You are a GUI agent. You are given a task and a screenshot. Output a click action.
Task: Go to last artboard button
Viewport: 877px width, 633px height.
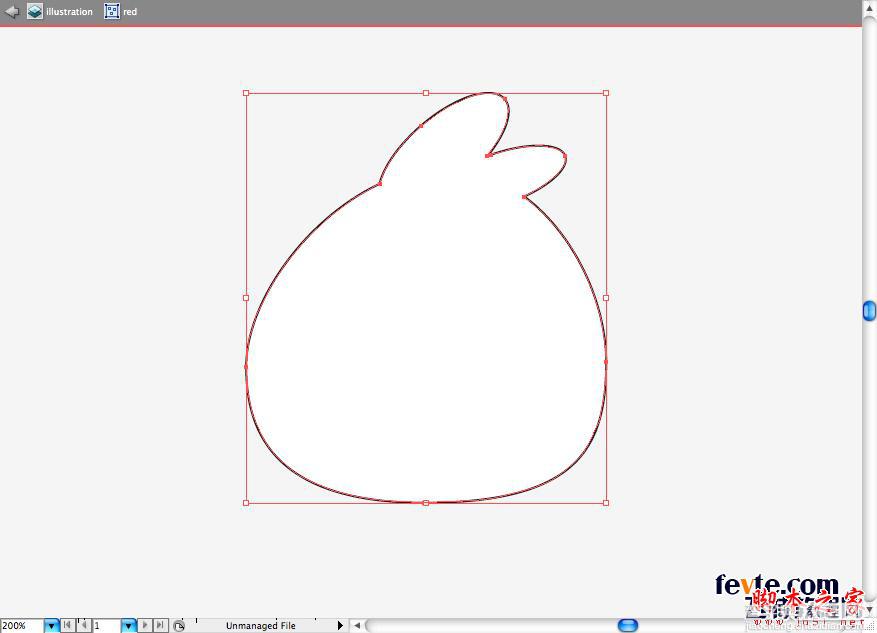[161, 625]
